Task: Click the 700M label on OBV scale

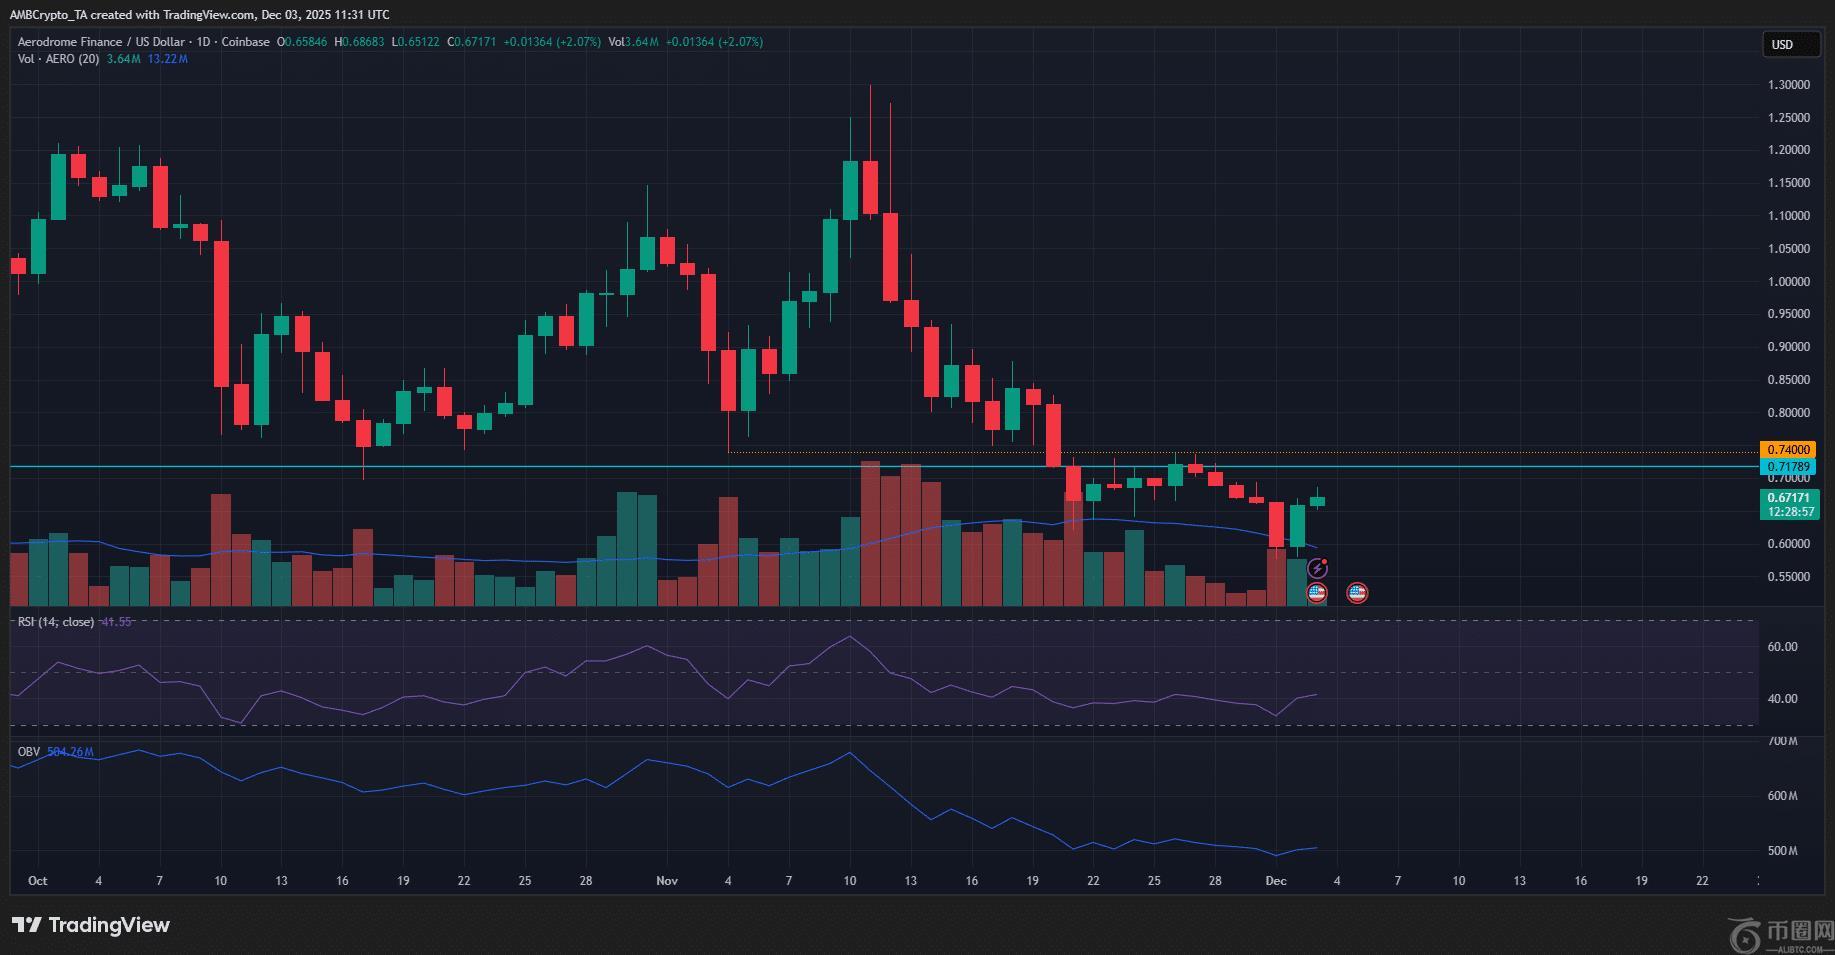Action: click(x=1782, y=741)
